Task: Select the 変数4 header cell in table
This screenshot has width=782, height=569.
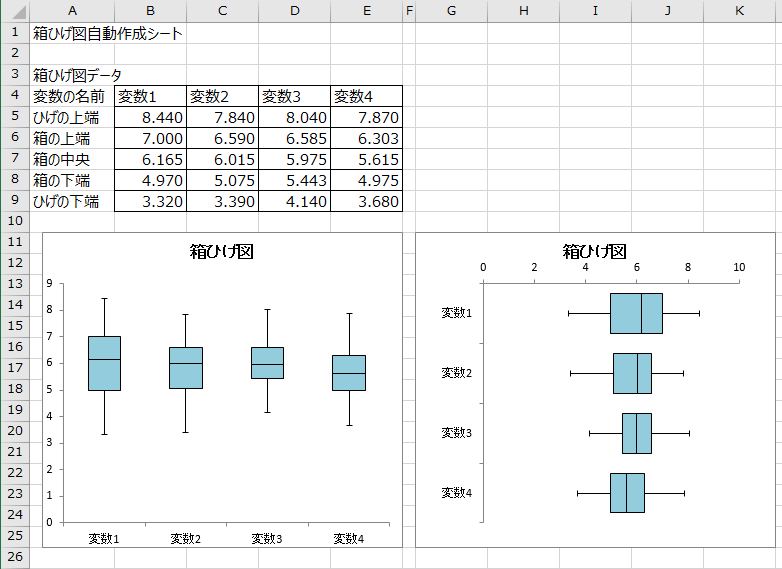Action: (x=367, y=96)
